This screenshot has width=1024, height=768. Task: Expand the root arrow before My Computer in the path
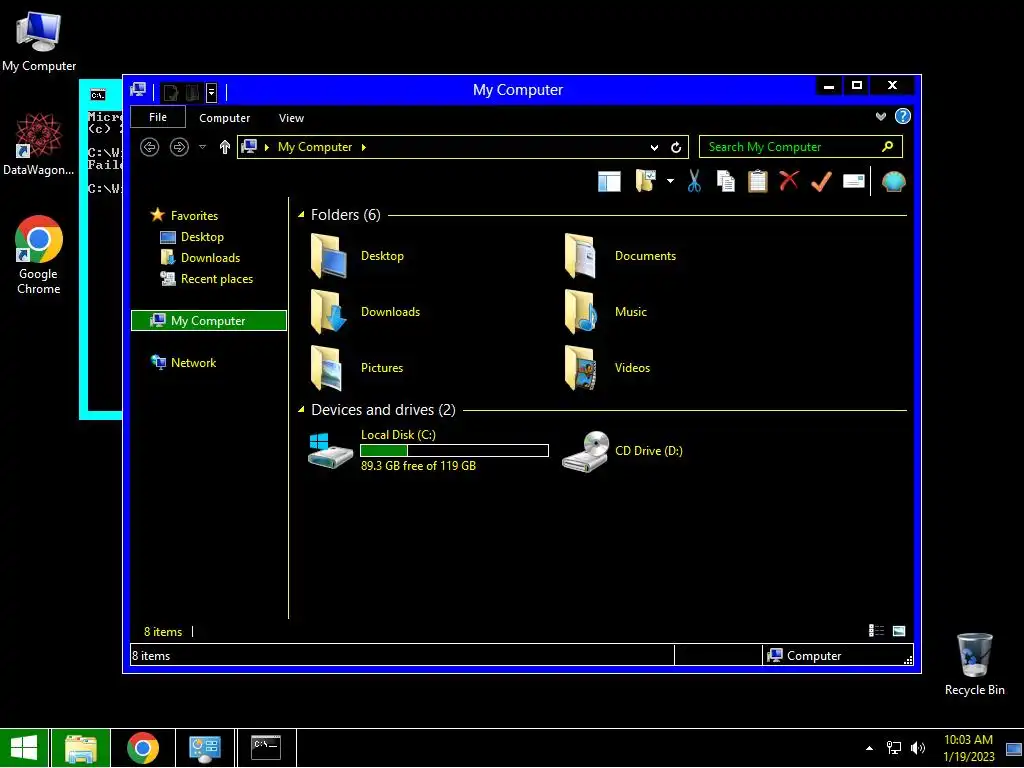pos(266,147)
